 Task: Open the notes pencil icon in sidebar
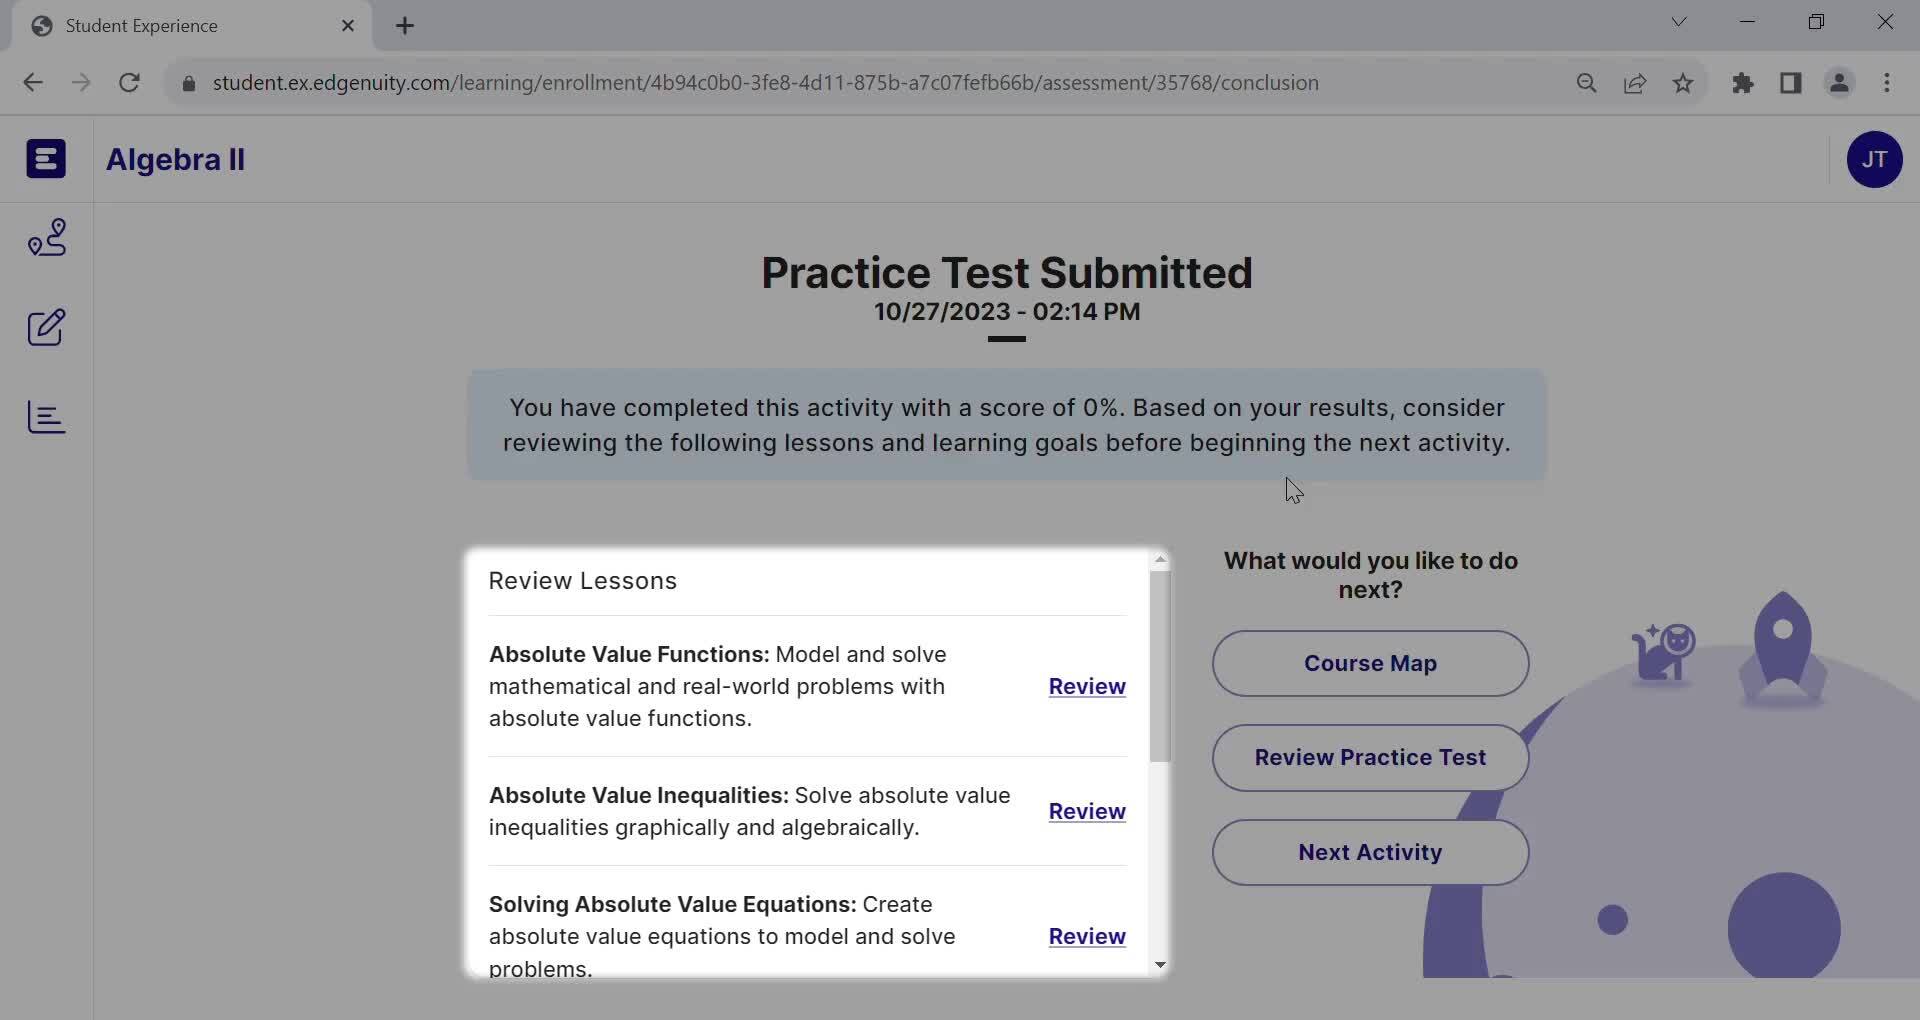[47, 327]
